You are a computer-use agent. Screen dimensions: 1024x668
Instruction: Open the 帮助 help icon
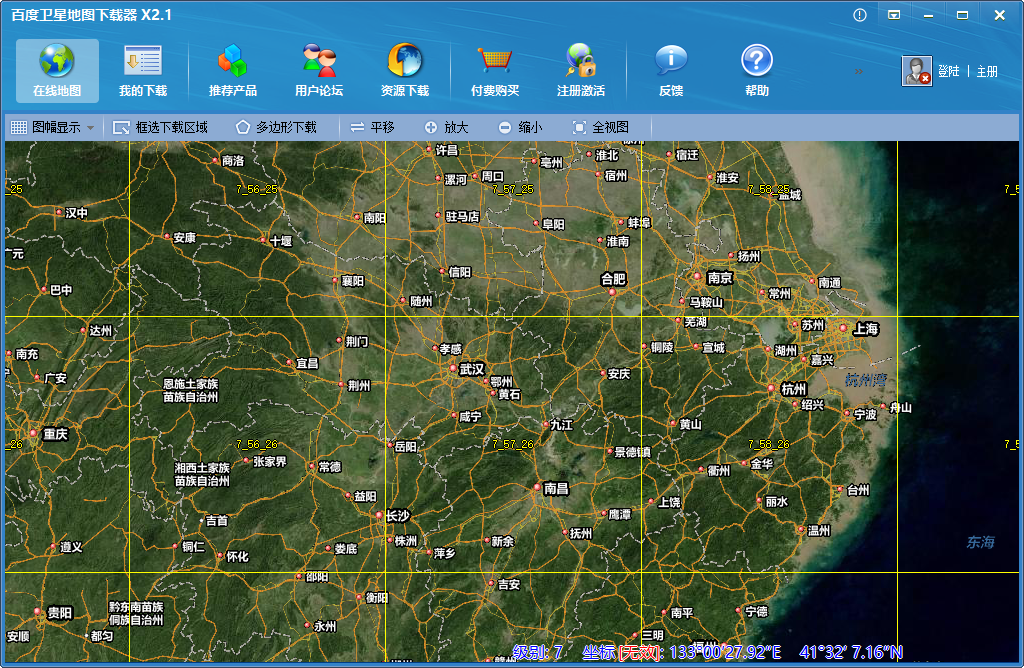point(757,62)
